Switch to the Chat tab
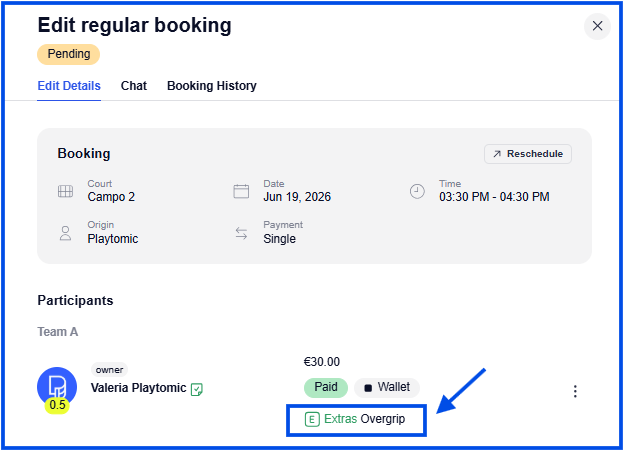 pos(134,86)
